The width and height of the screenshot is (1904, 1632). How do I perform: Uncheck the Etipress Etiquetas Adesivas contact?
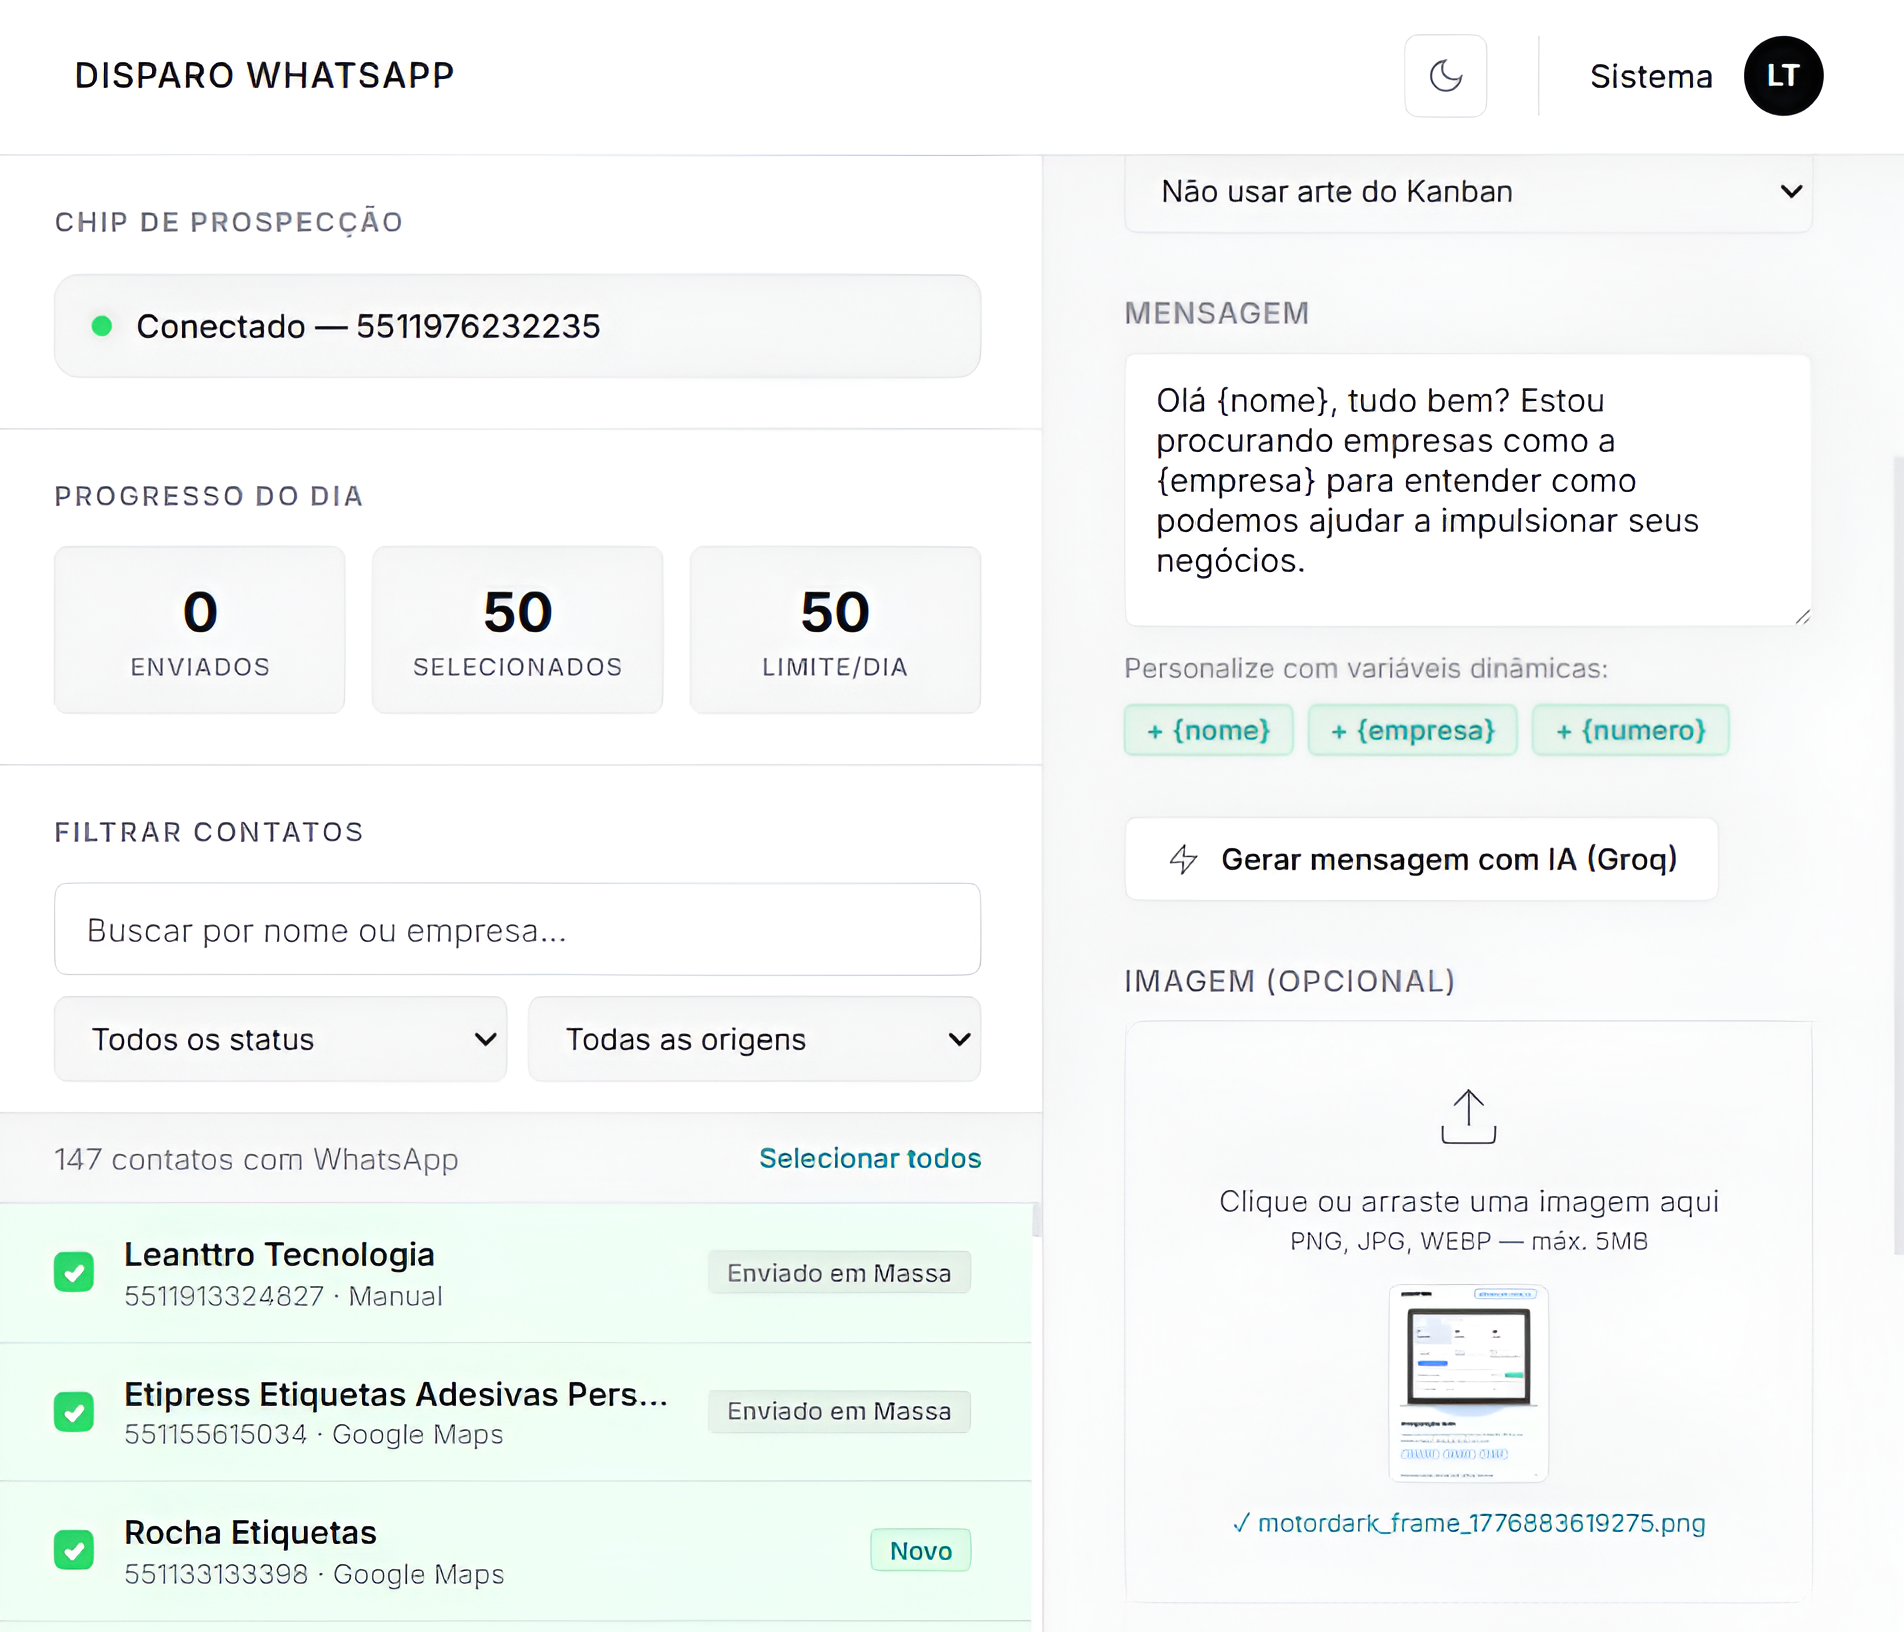click(x=74, y=1411)
